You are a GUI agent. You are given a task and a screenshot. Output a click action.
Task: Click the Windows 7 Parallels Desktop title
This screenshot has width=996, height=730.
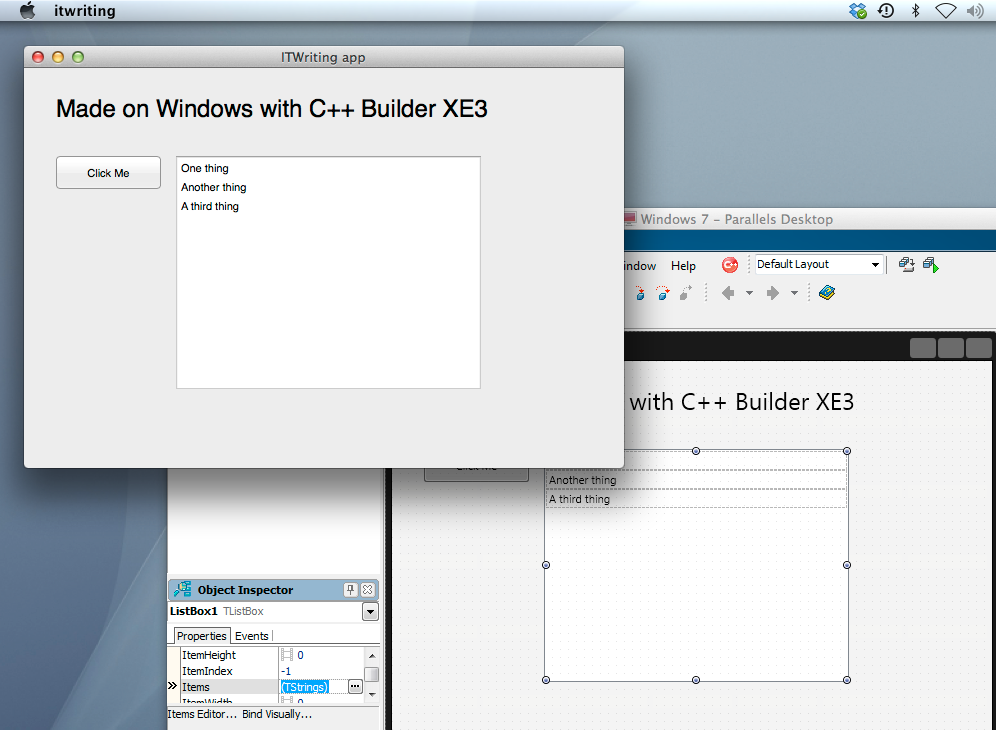pos(736,219)
